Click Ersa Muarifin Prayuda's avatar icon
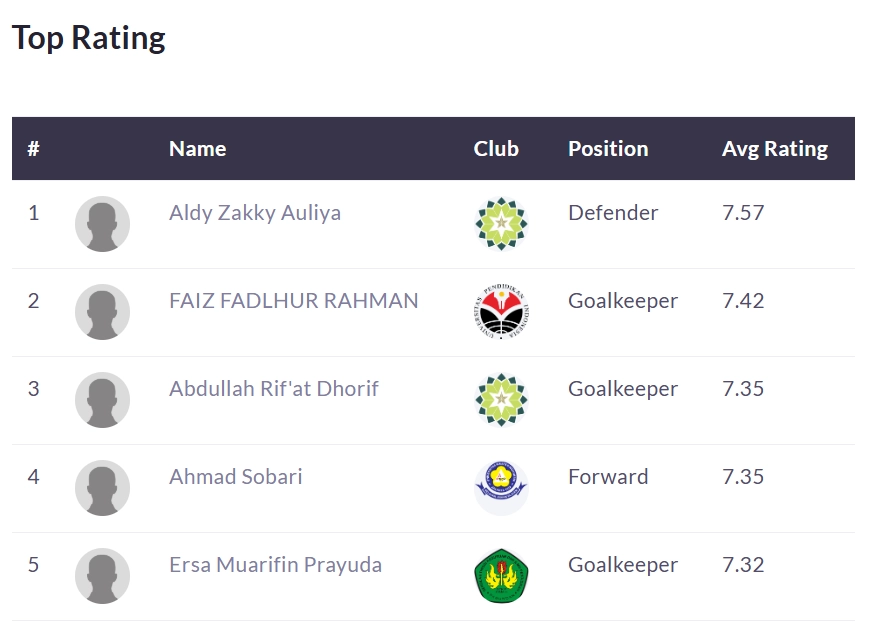 pos(102,576)
